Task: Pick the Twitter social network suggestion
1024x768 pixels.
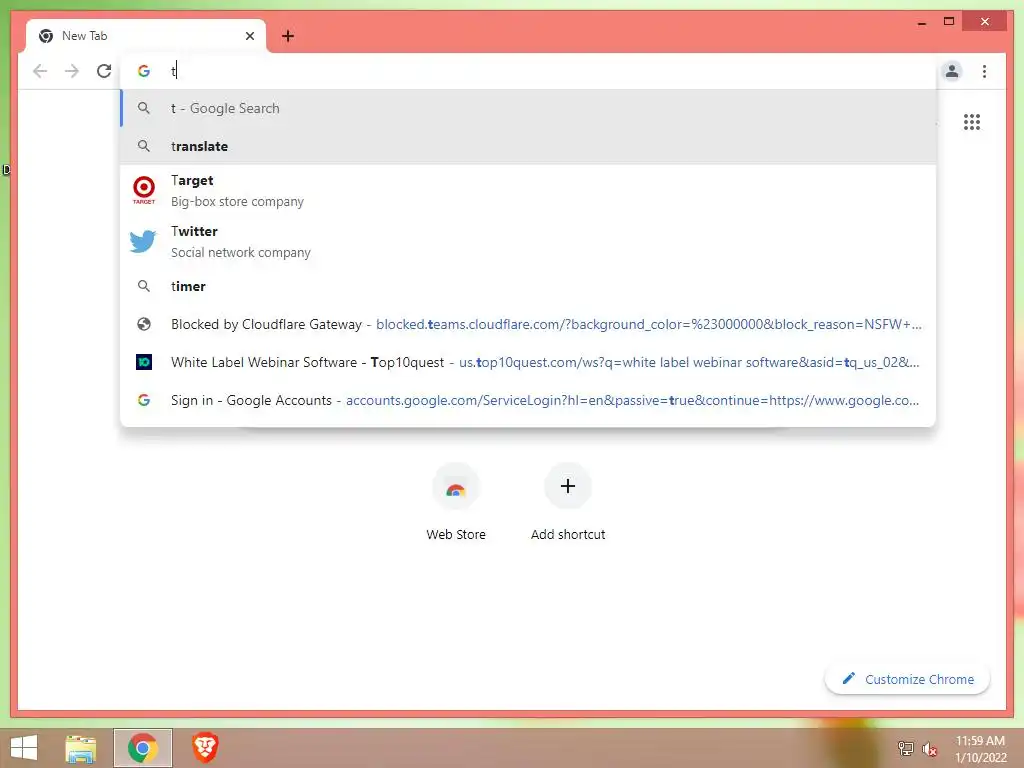Action: coord(528,242)
